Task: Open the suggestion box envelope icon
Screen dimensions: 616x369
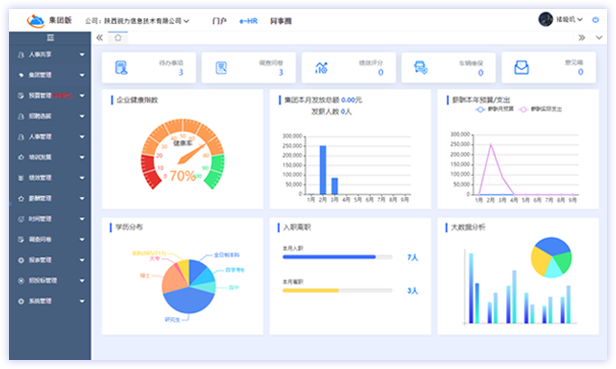Action: click(x=521, y=68)
